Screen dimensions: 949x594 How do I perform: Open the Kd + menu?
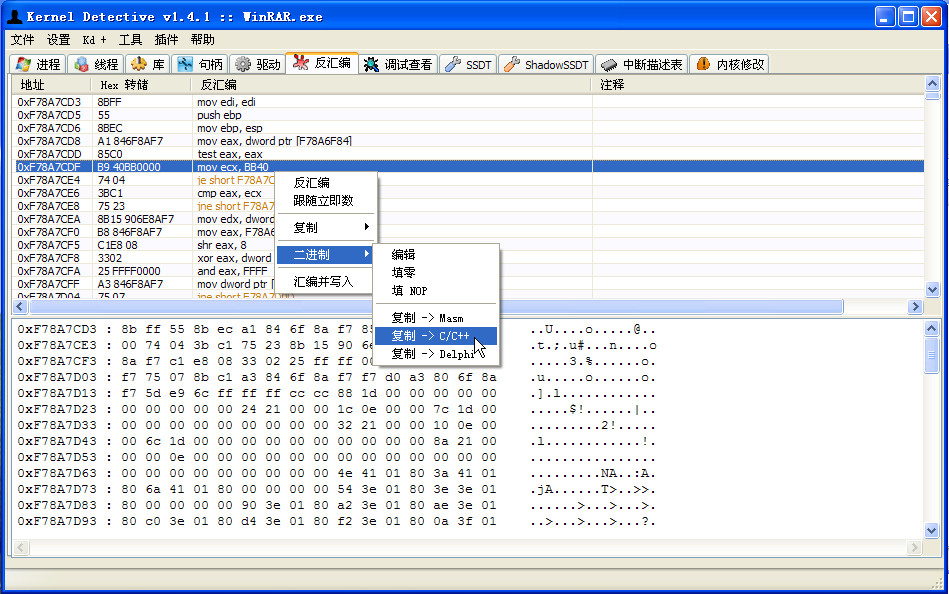[x=94, y=40]
